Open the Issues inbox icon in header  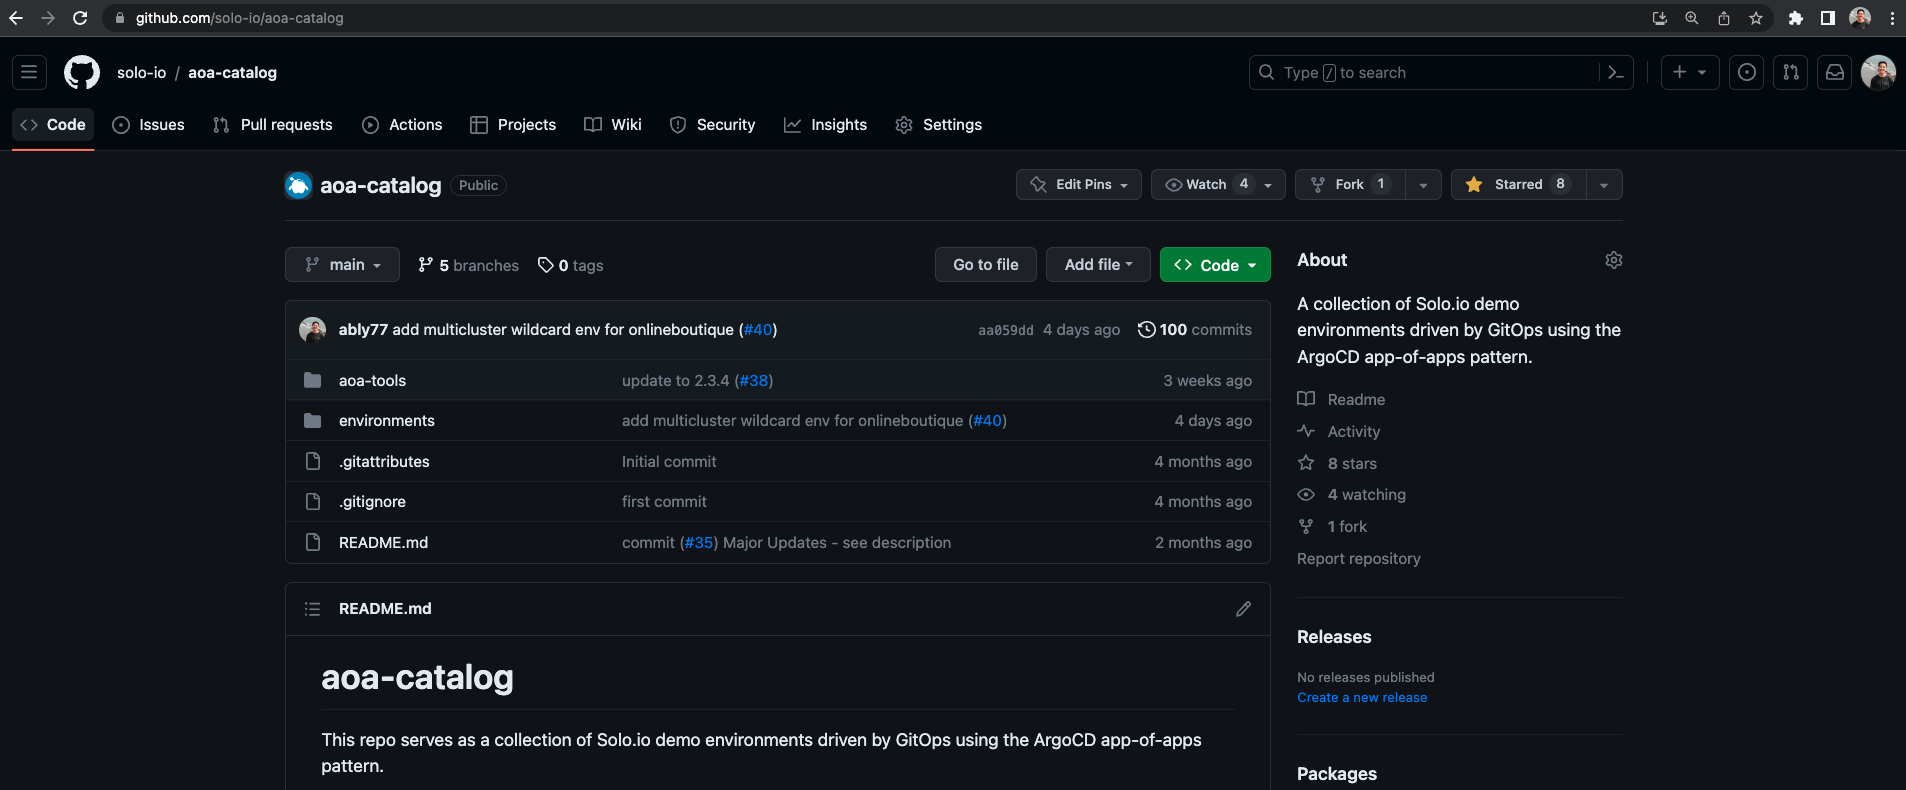1747,72
